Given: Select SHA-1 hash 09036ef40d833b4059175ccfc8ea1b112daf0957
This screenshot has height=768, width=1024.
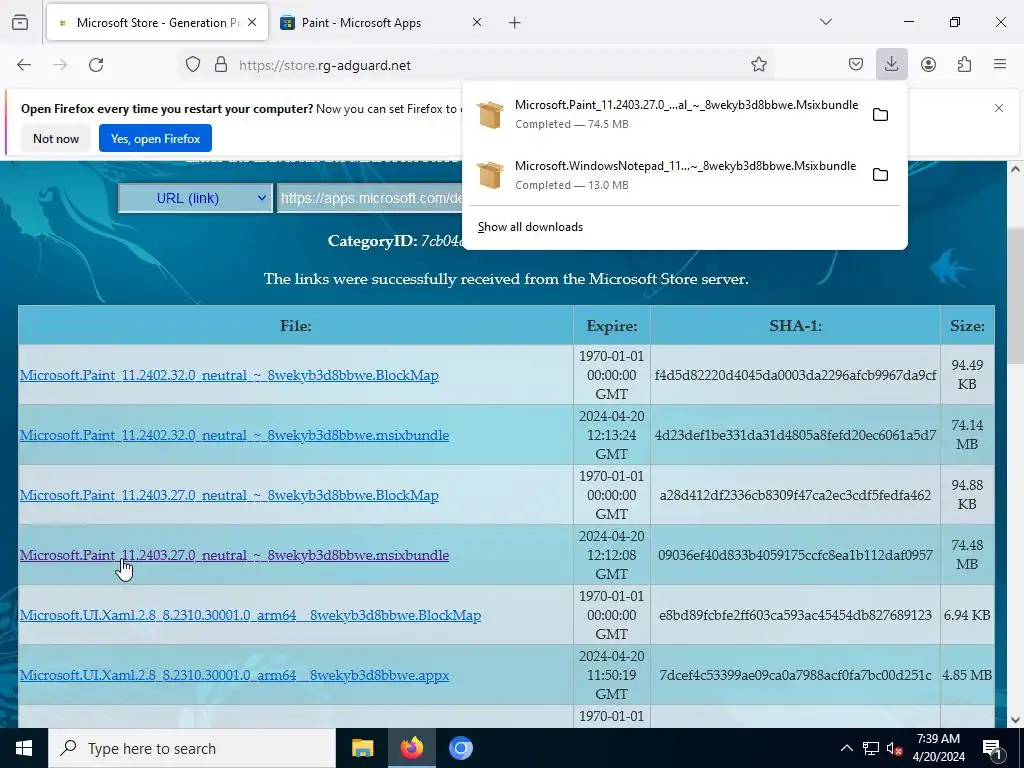Looking at the screenshot, I should pyautogui.click(x=795, y=555).
